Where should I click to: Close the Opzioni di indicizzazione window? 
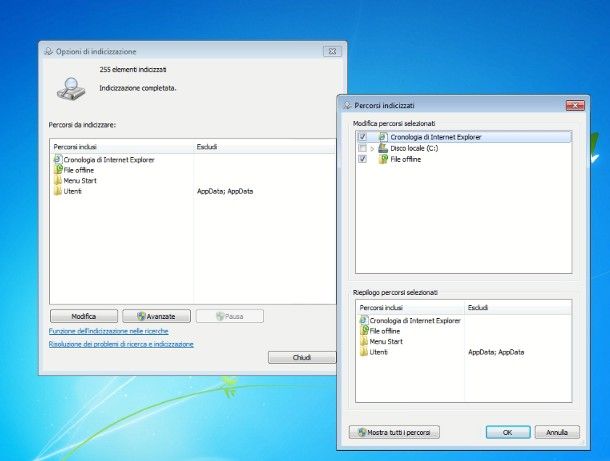tap(332, 51)
